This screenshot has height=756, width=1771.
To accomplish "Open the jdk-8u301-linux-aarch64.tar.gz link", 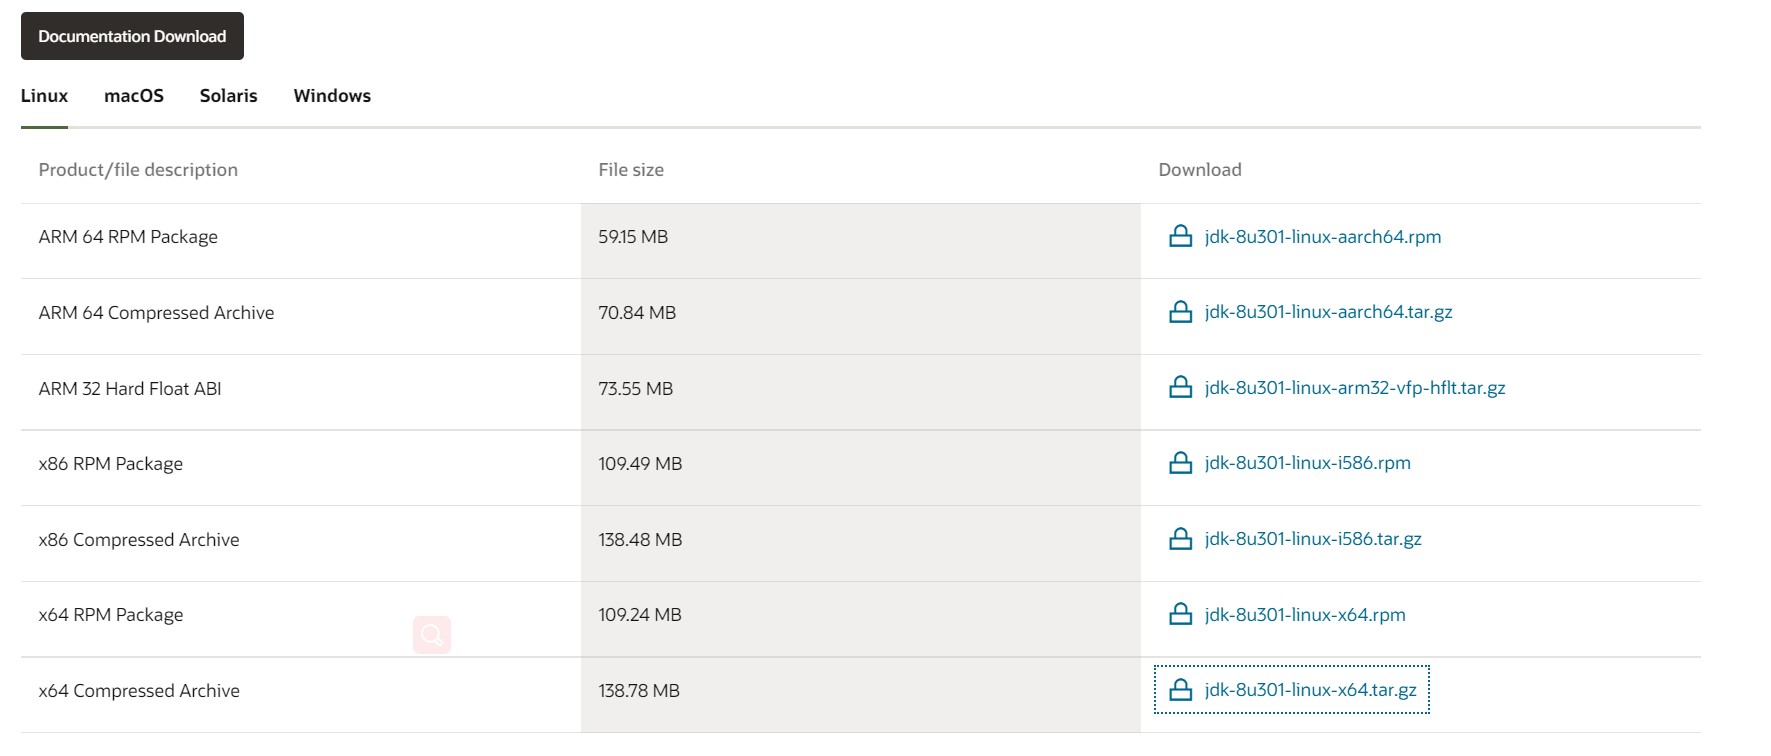I will (x=1328, y=312).
